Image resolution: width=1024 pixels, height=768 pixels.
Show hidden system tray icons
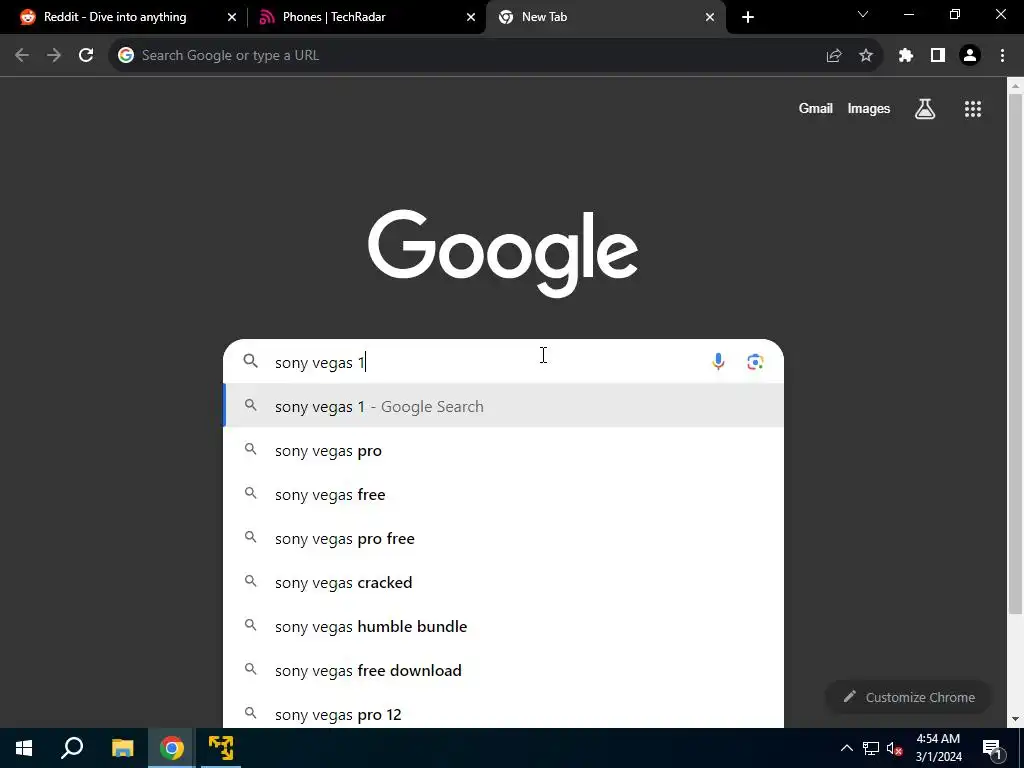[x=846, y=748]
